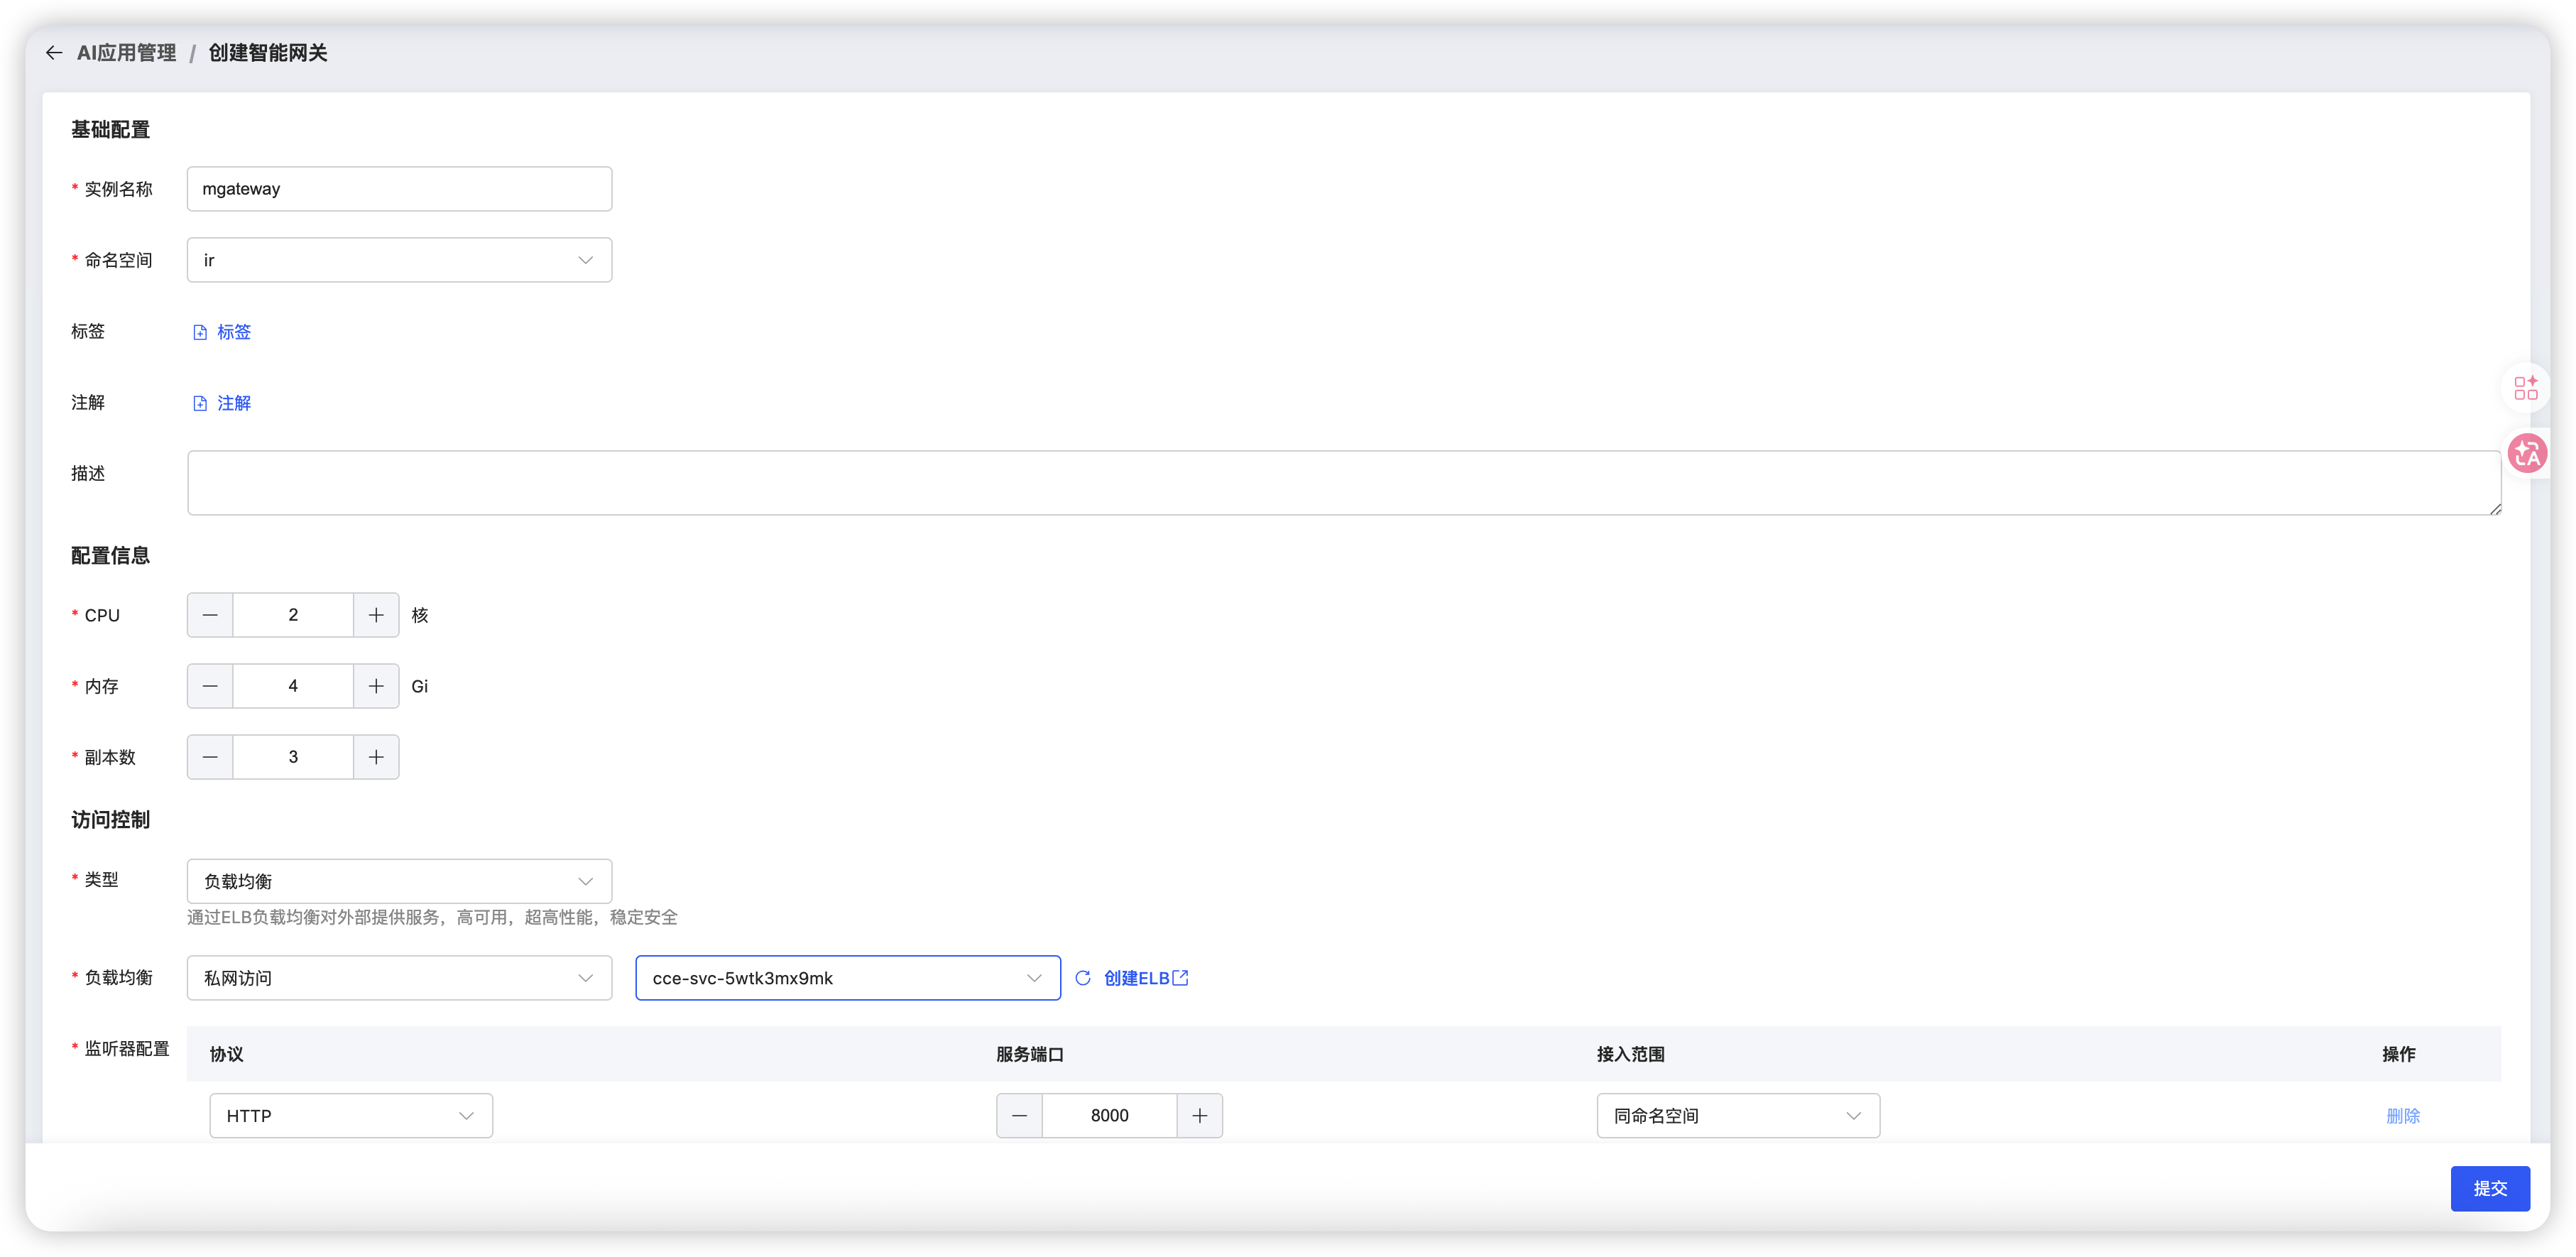Click the refresh ELB list icon
Viewport: 2576px width, 1257px height.
[x=1082, y=978]
